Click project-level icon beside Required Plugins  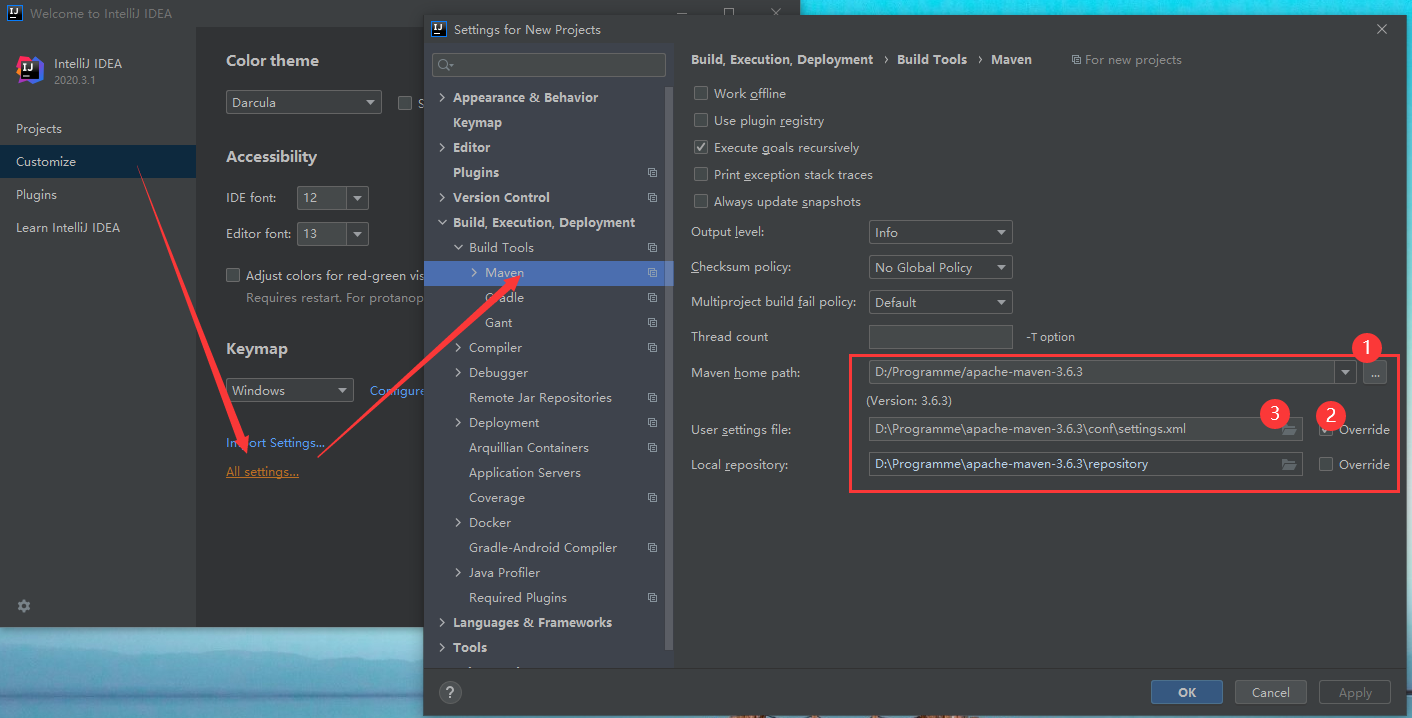pos(652,598)
